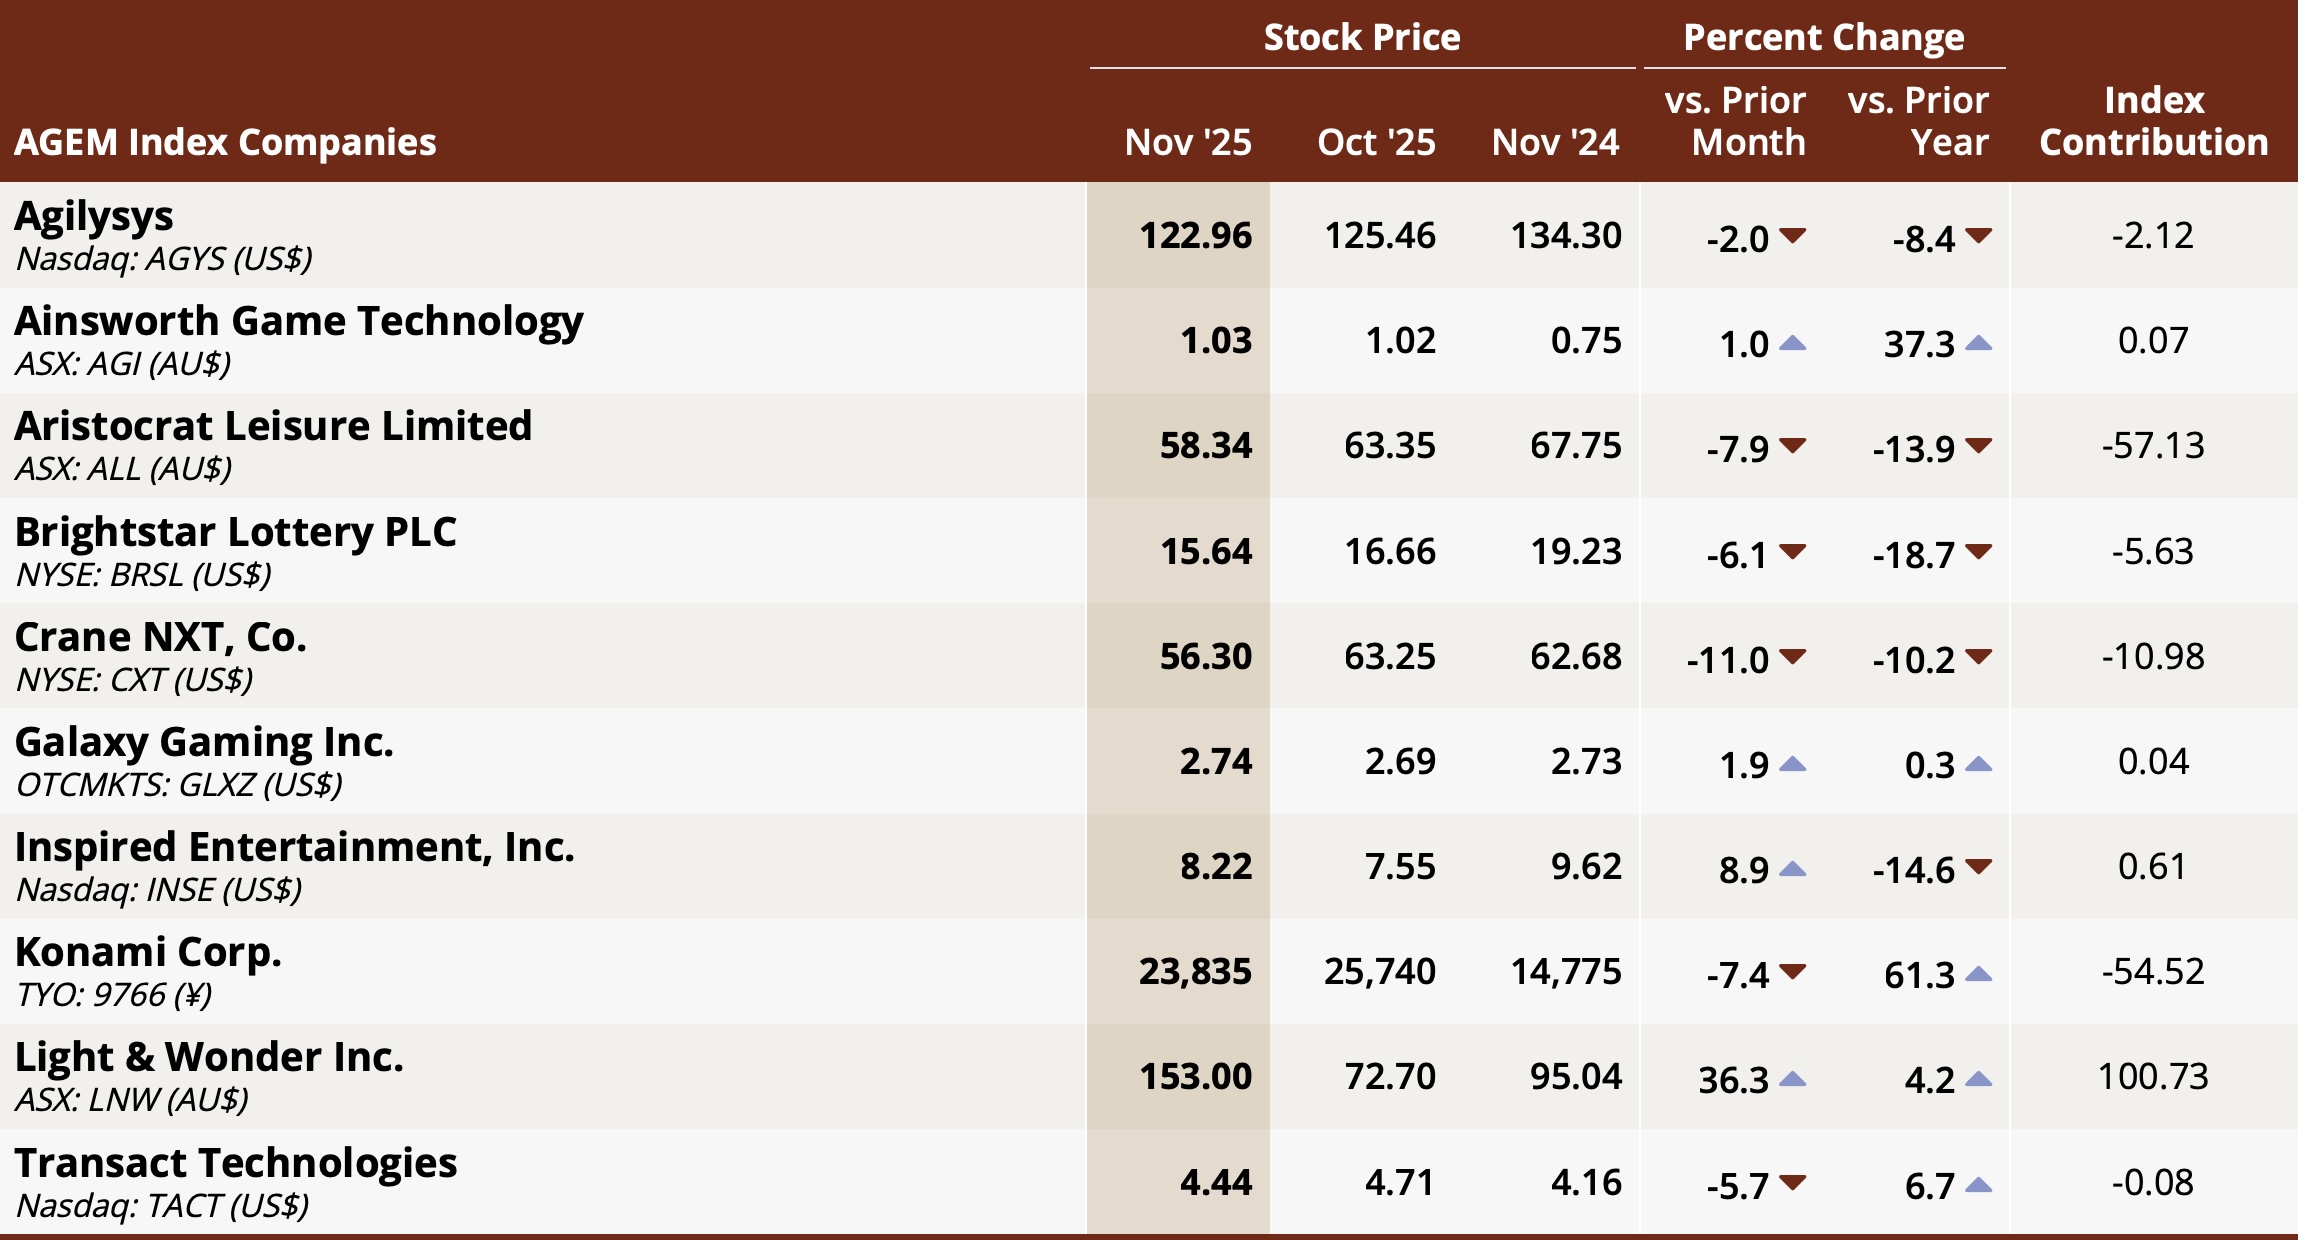Click the up arrow next to Light & Wonder 36.3

(1793, 1080)
